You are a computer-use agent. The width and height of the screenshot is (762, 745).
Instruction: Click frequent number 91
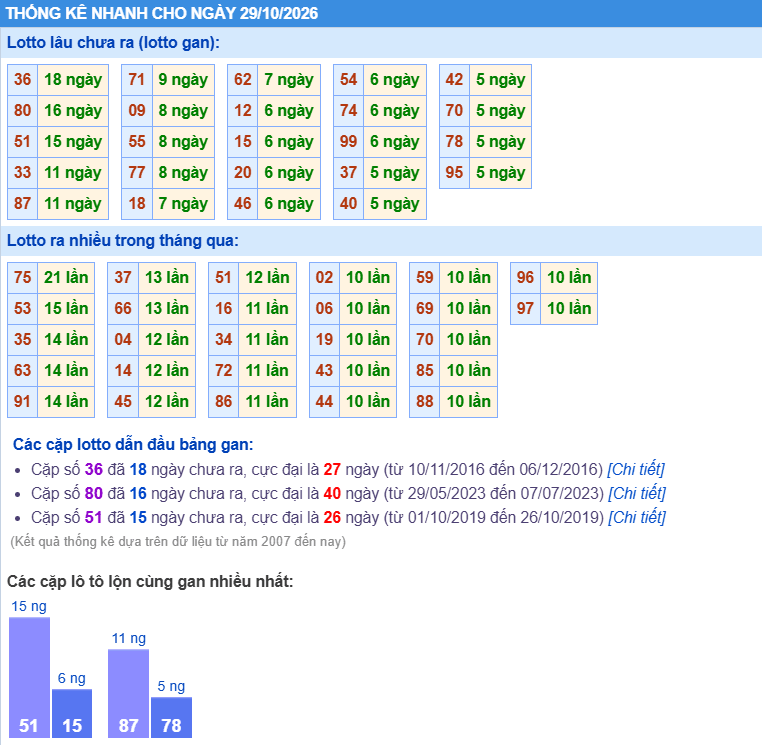[23, 402]
